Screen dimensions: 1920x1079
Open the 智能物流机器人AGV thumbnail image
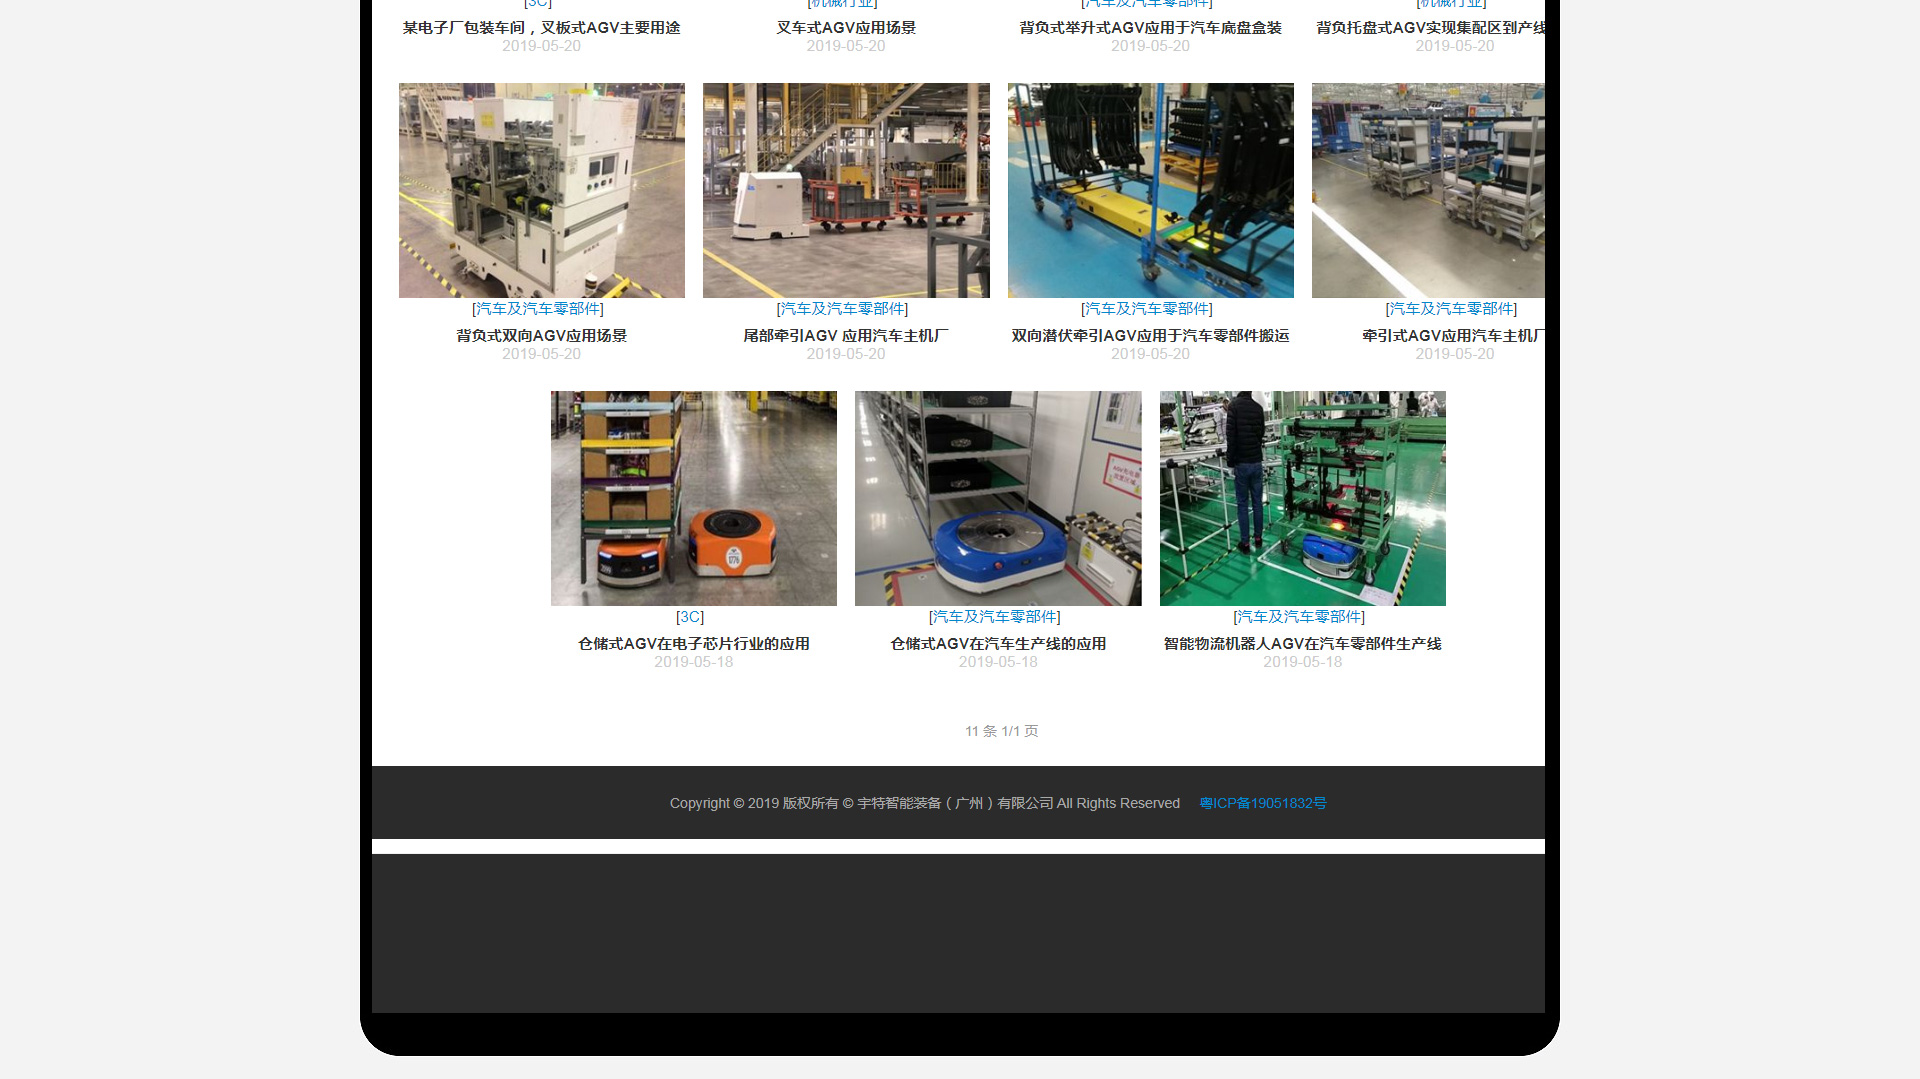(1303, 498)
